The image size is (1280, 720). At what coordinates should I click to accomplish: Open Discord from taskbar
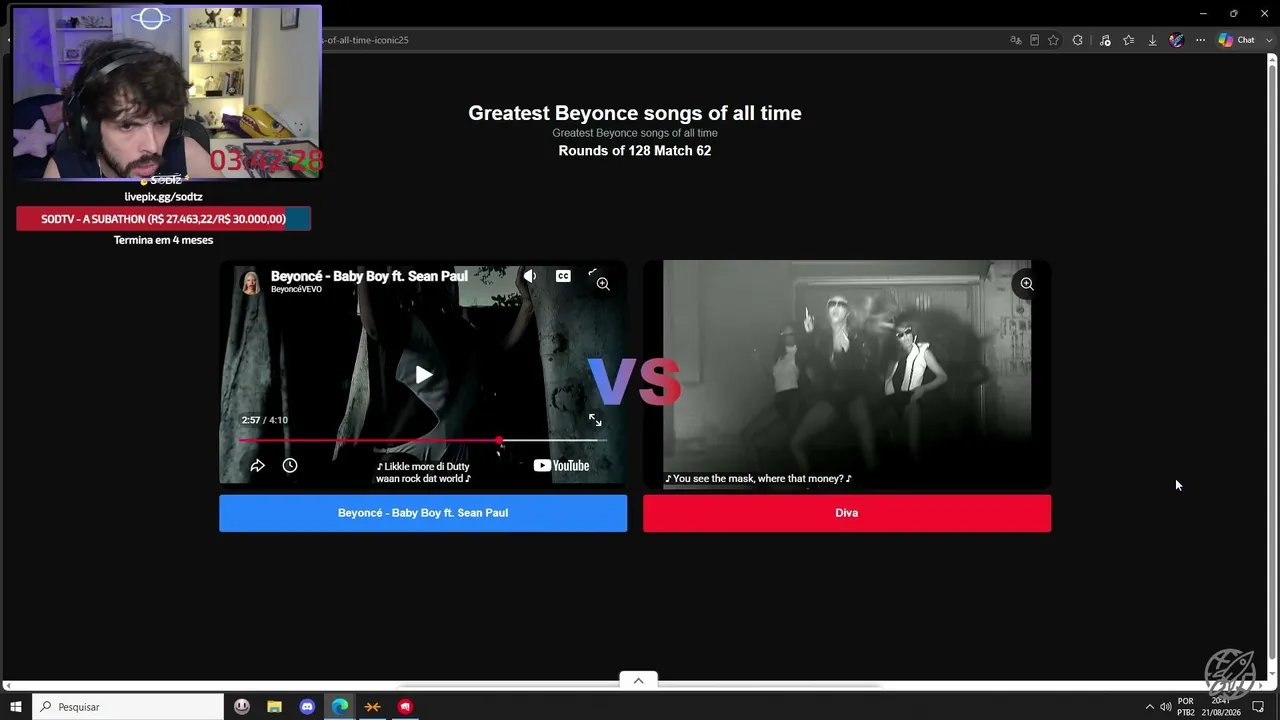pos(307,707)
